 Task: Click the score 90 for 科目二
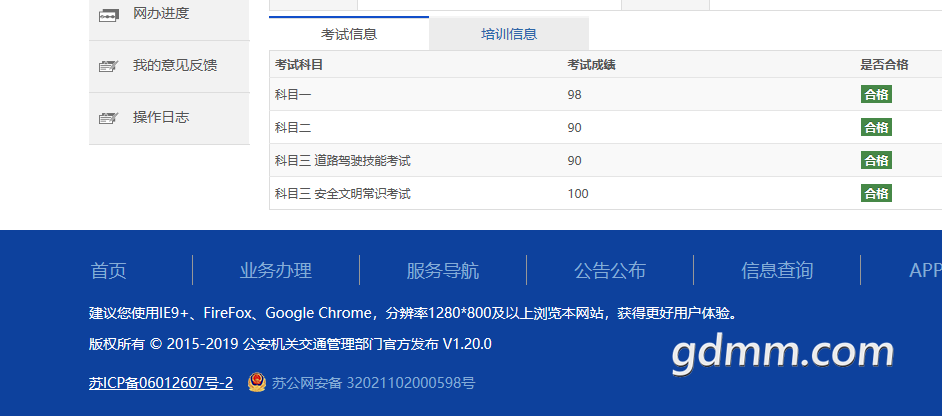pos(574,128)
